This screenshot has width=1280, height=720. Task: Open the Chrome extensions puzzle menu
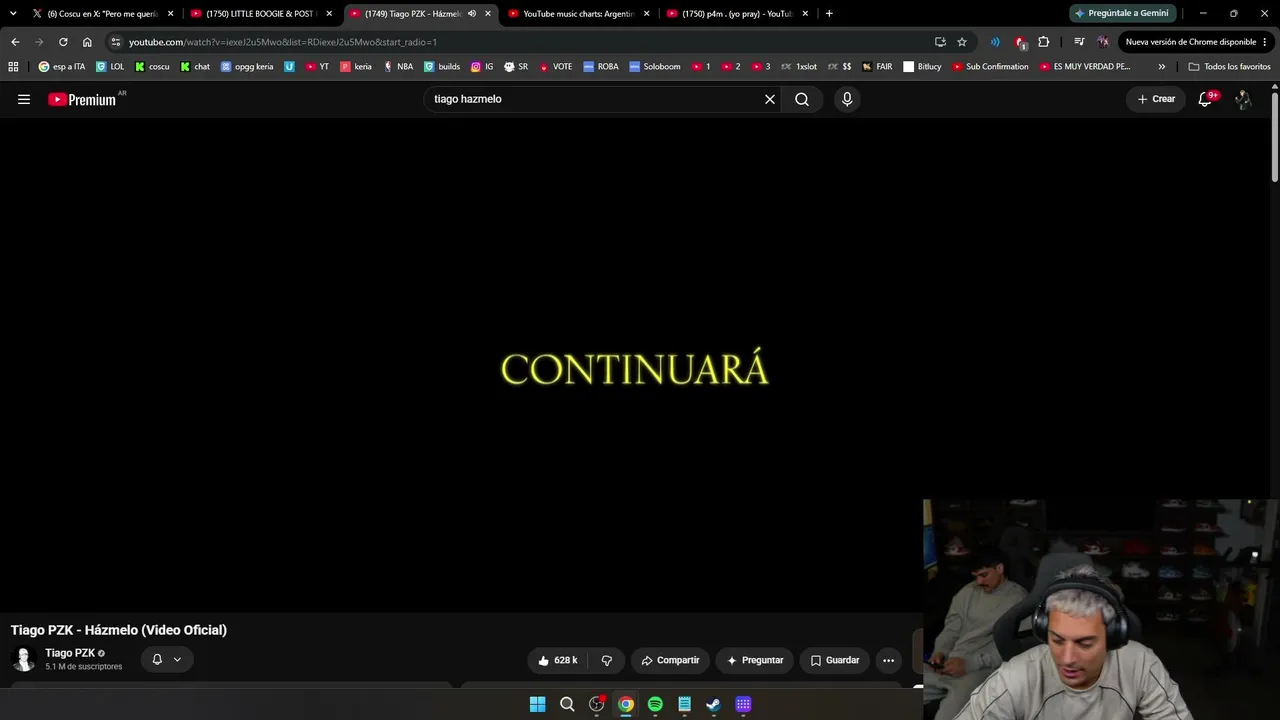(x=1044, y=42)
